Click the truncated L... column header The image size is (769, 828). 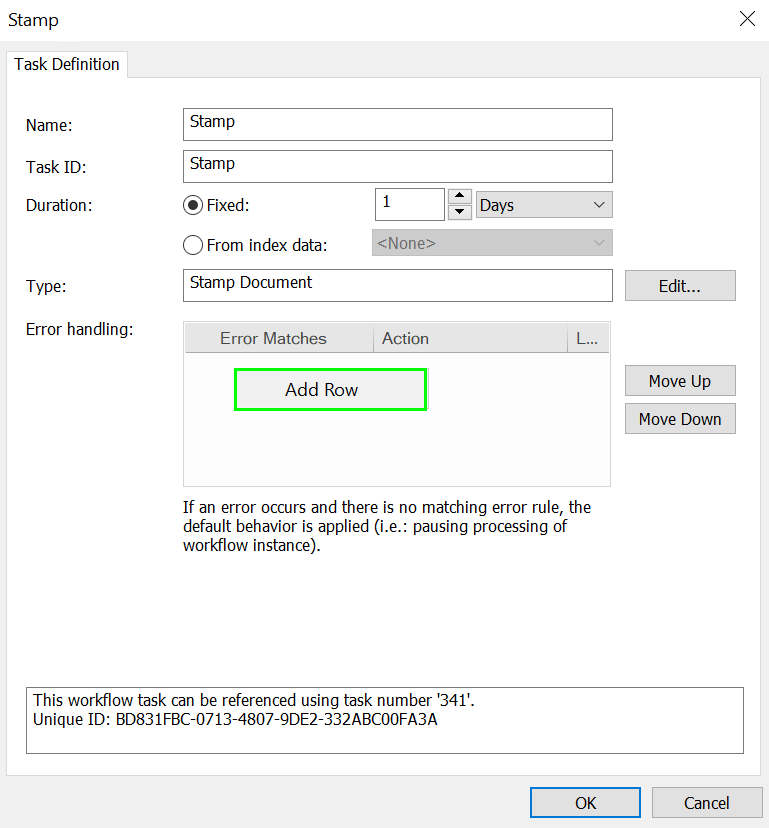(x=588, y=338)
